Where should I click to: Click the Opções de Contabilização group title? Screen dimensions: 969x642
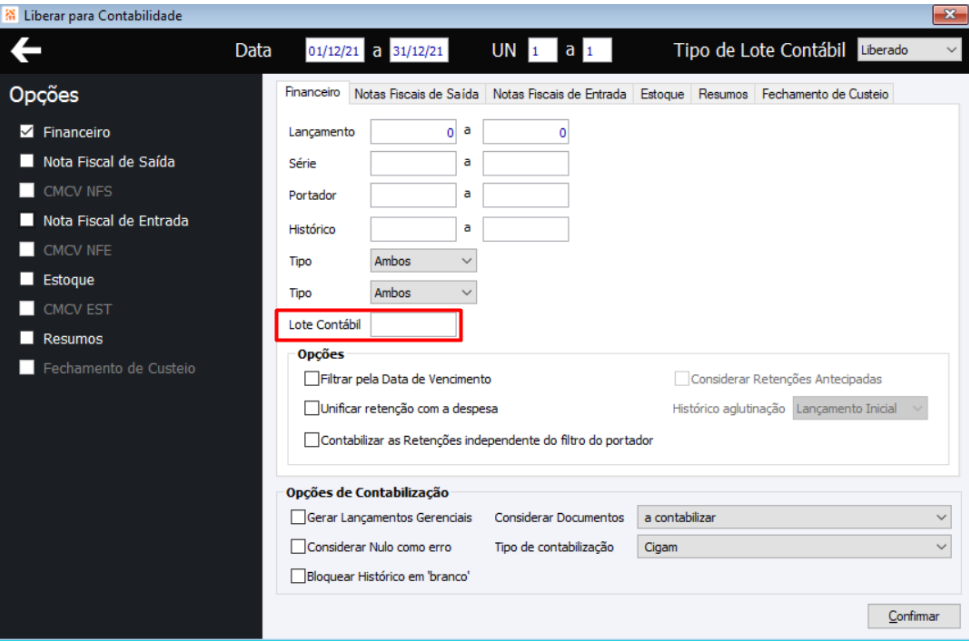pos(367,492)
